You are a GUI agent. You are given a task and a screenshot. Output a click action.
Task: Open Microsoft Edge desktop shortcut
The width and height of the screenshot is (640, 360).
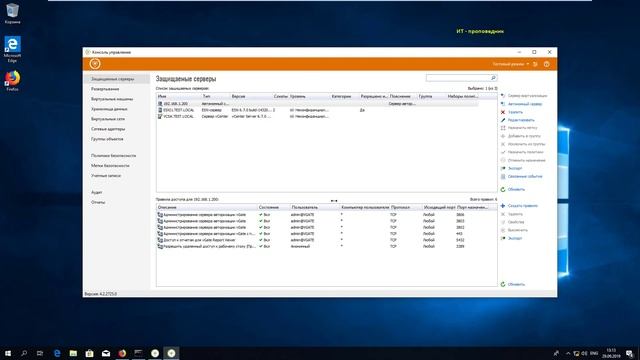(12, 49)
